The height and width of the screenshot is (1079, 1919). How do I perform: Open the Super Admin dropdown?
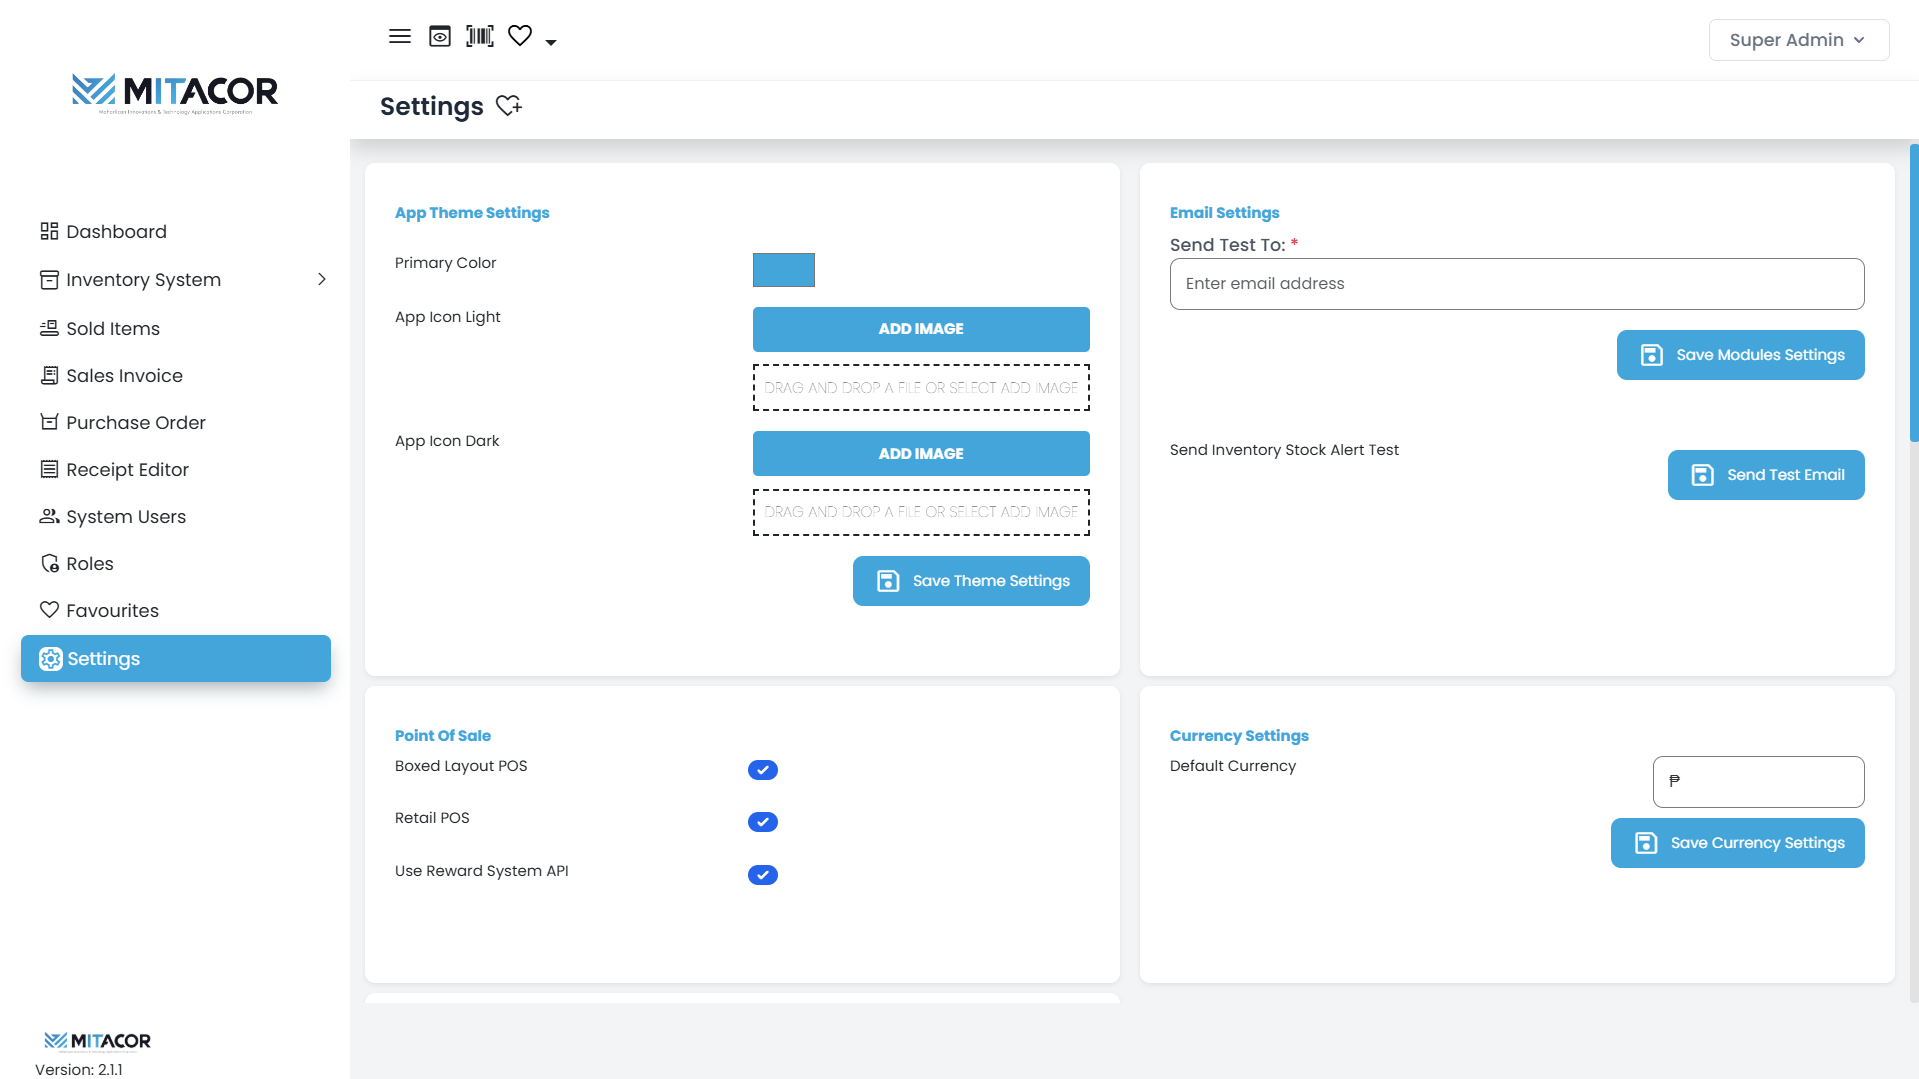click(1798, 40)
